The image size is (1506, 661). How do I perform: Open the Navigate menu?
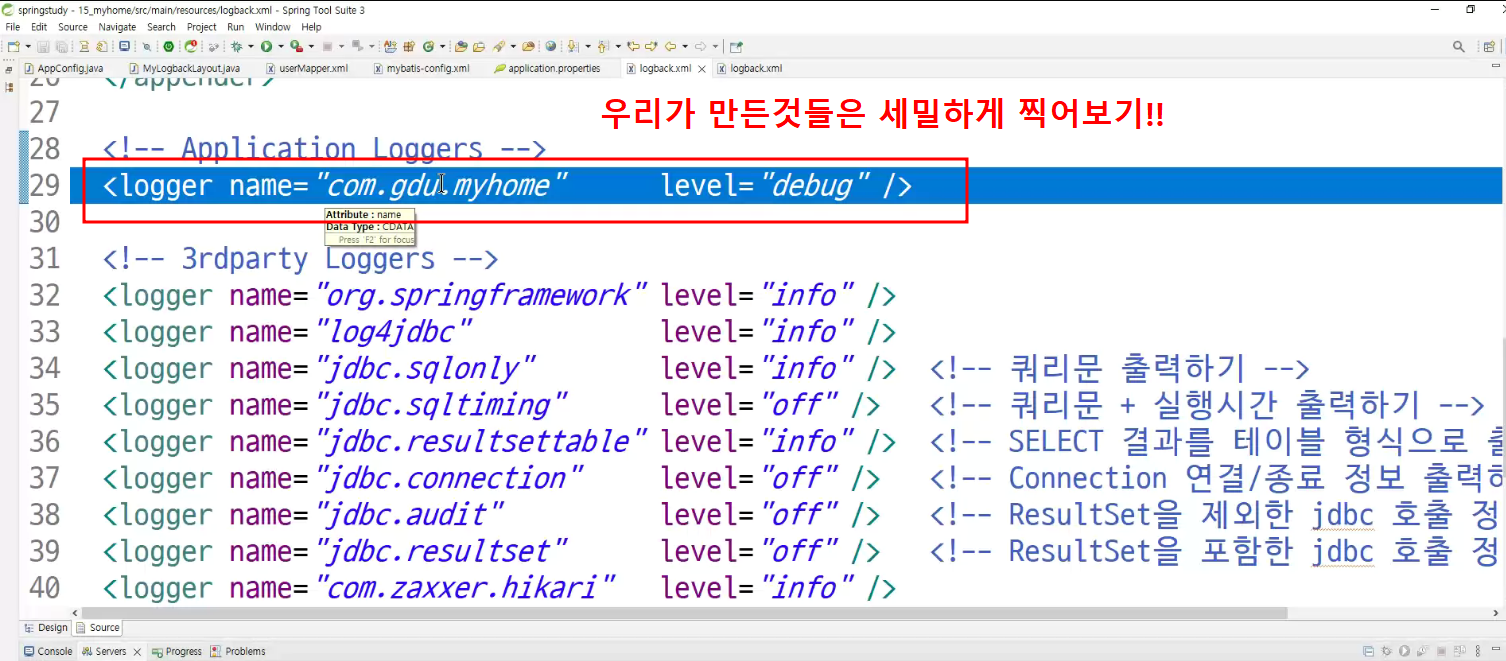[x=117, y=27]
